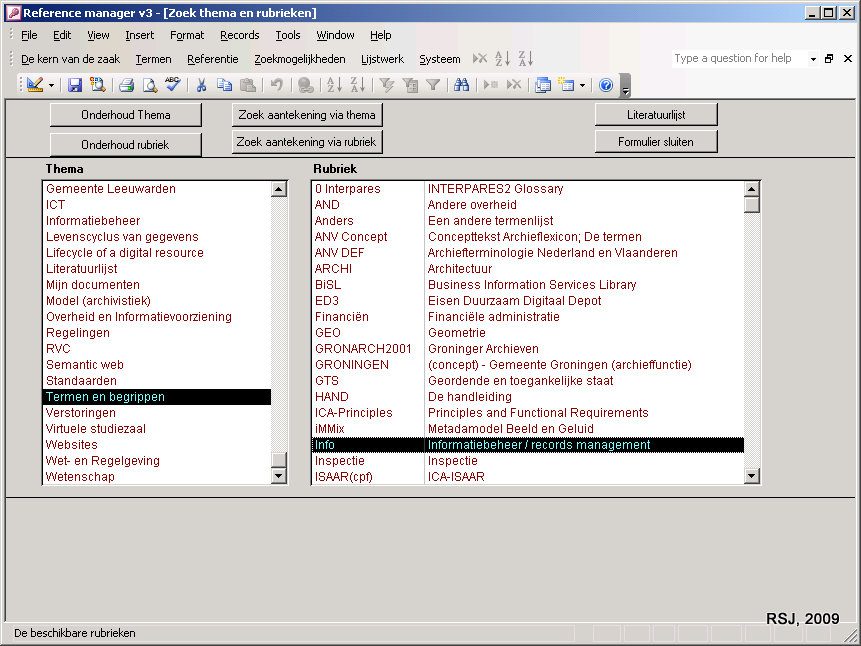Open the Zoekmogelijkheden menu

pos(299,59)
